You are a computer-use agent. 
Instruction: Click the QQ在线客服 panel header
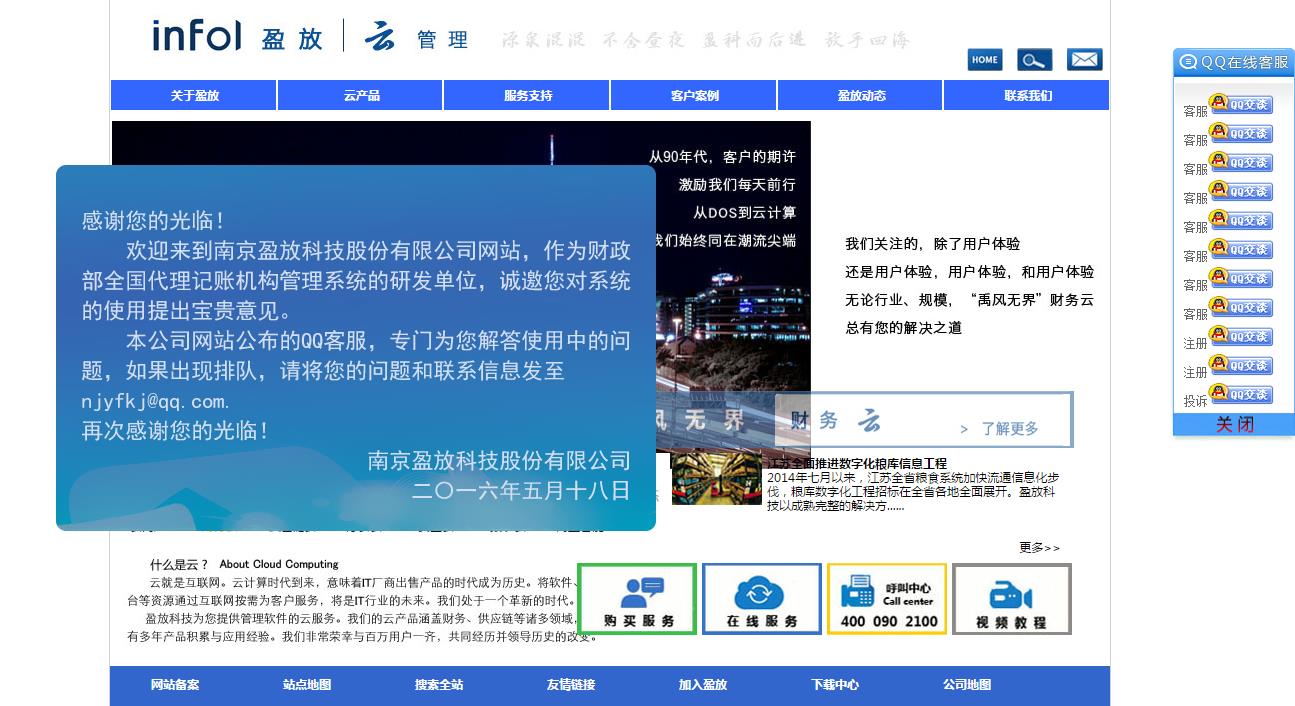pos(1234,62)
